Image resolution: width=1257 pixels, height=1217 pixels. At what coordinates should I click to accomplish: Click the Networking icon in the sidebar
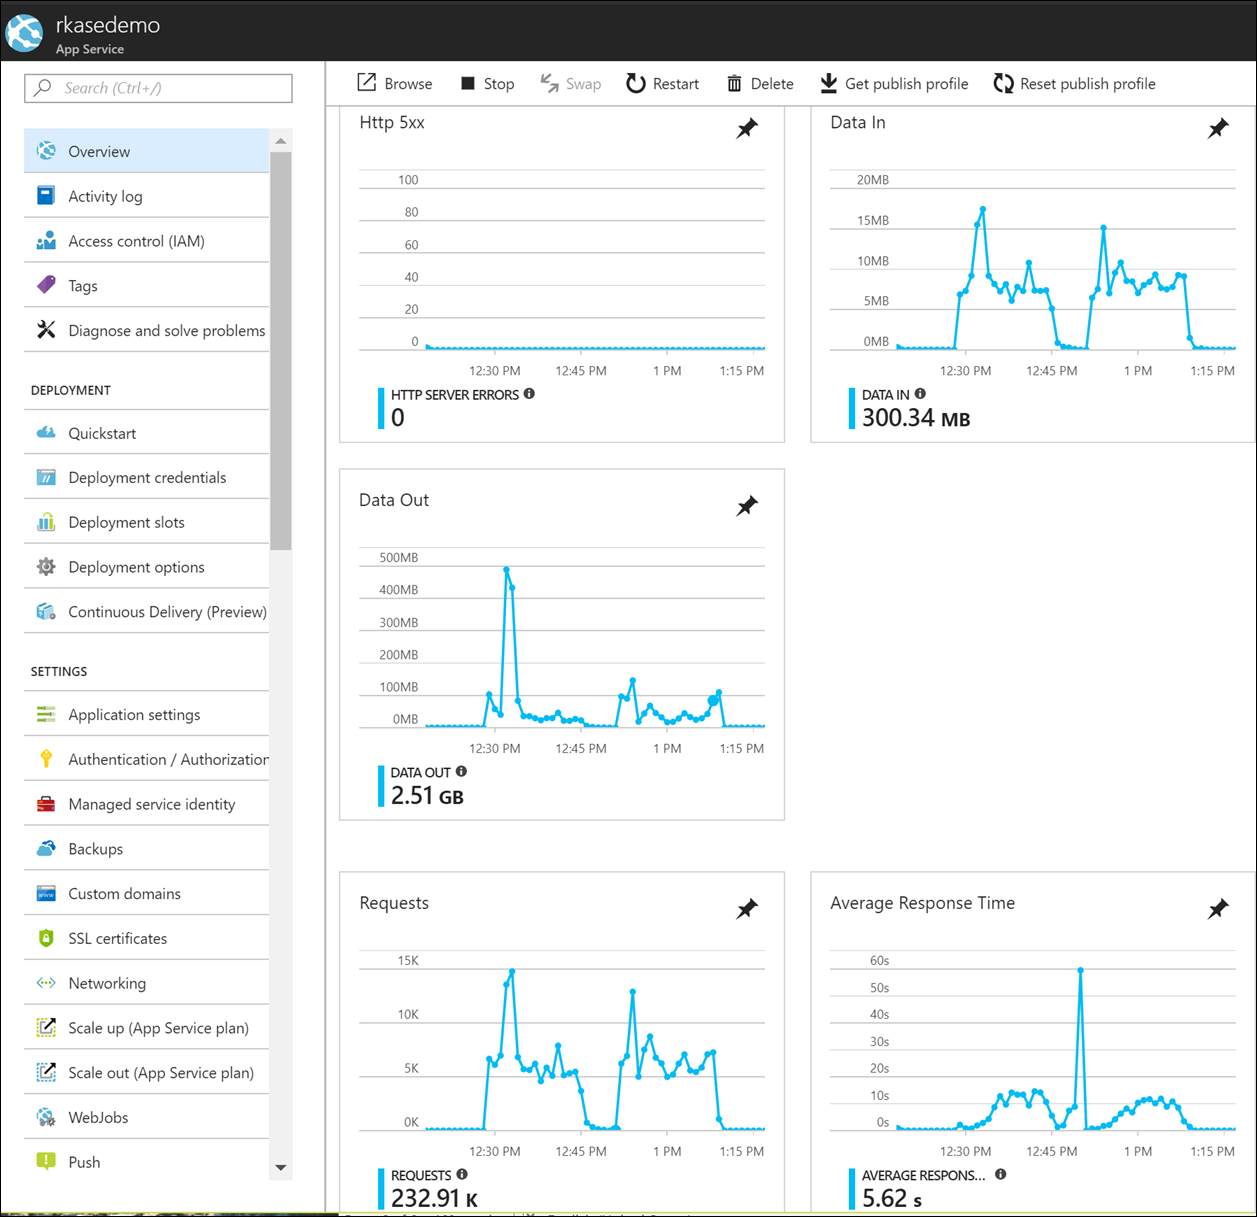pyautogui.click(x=46, y=982)
